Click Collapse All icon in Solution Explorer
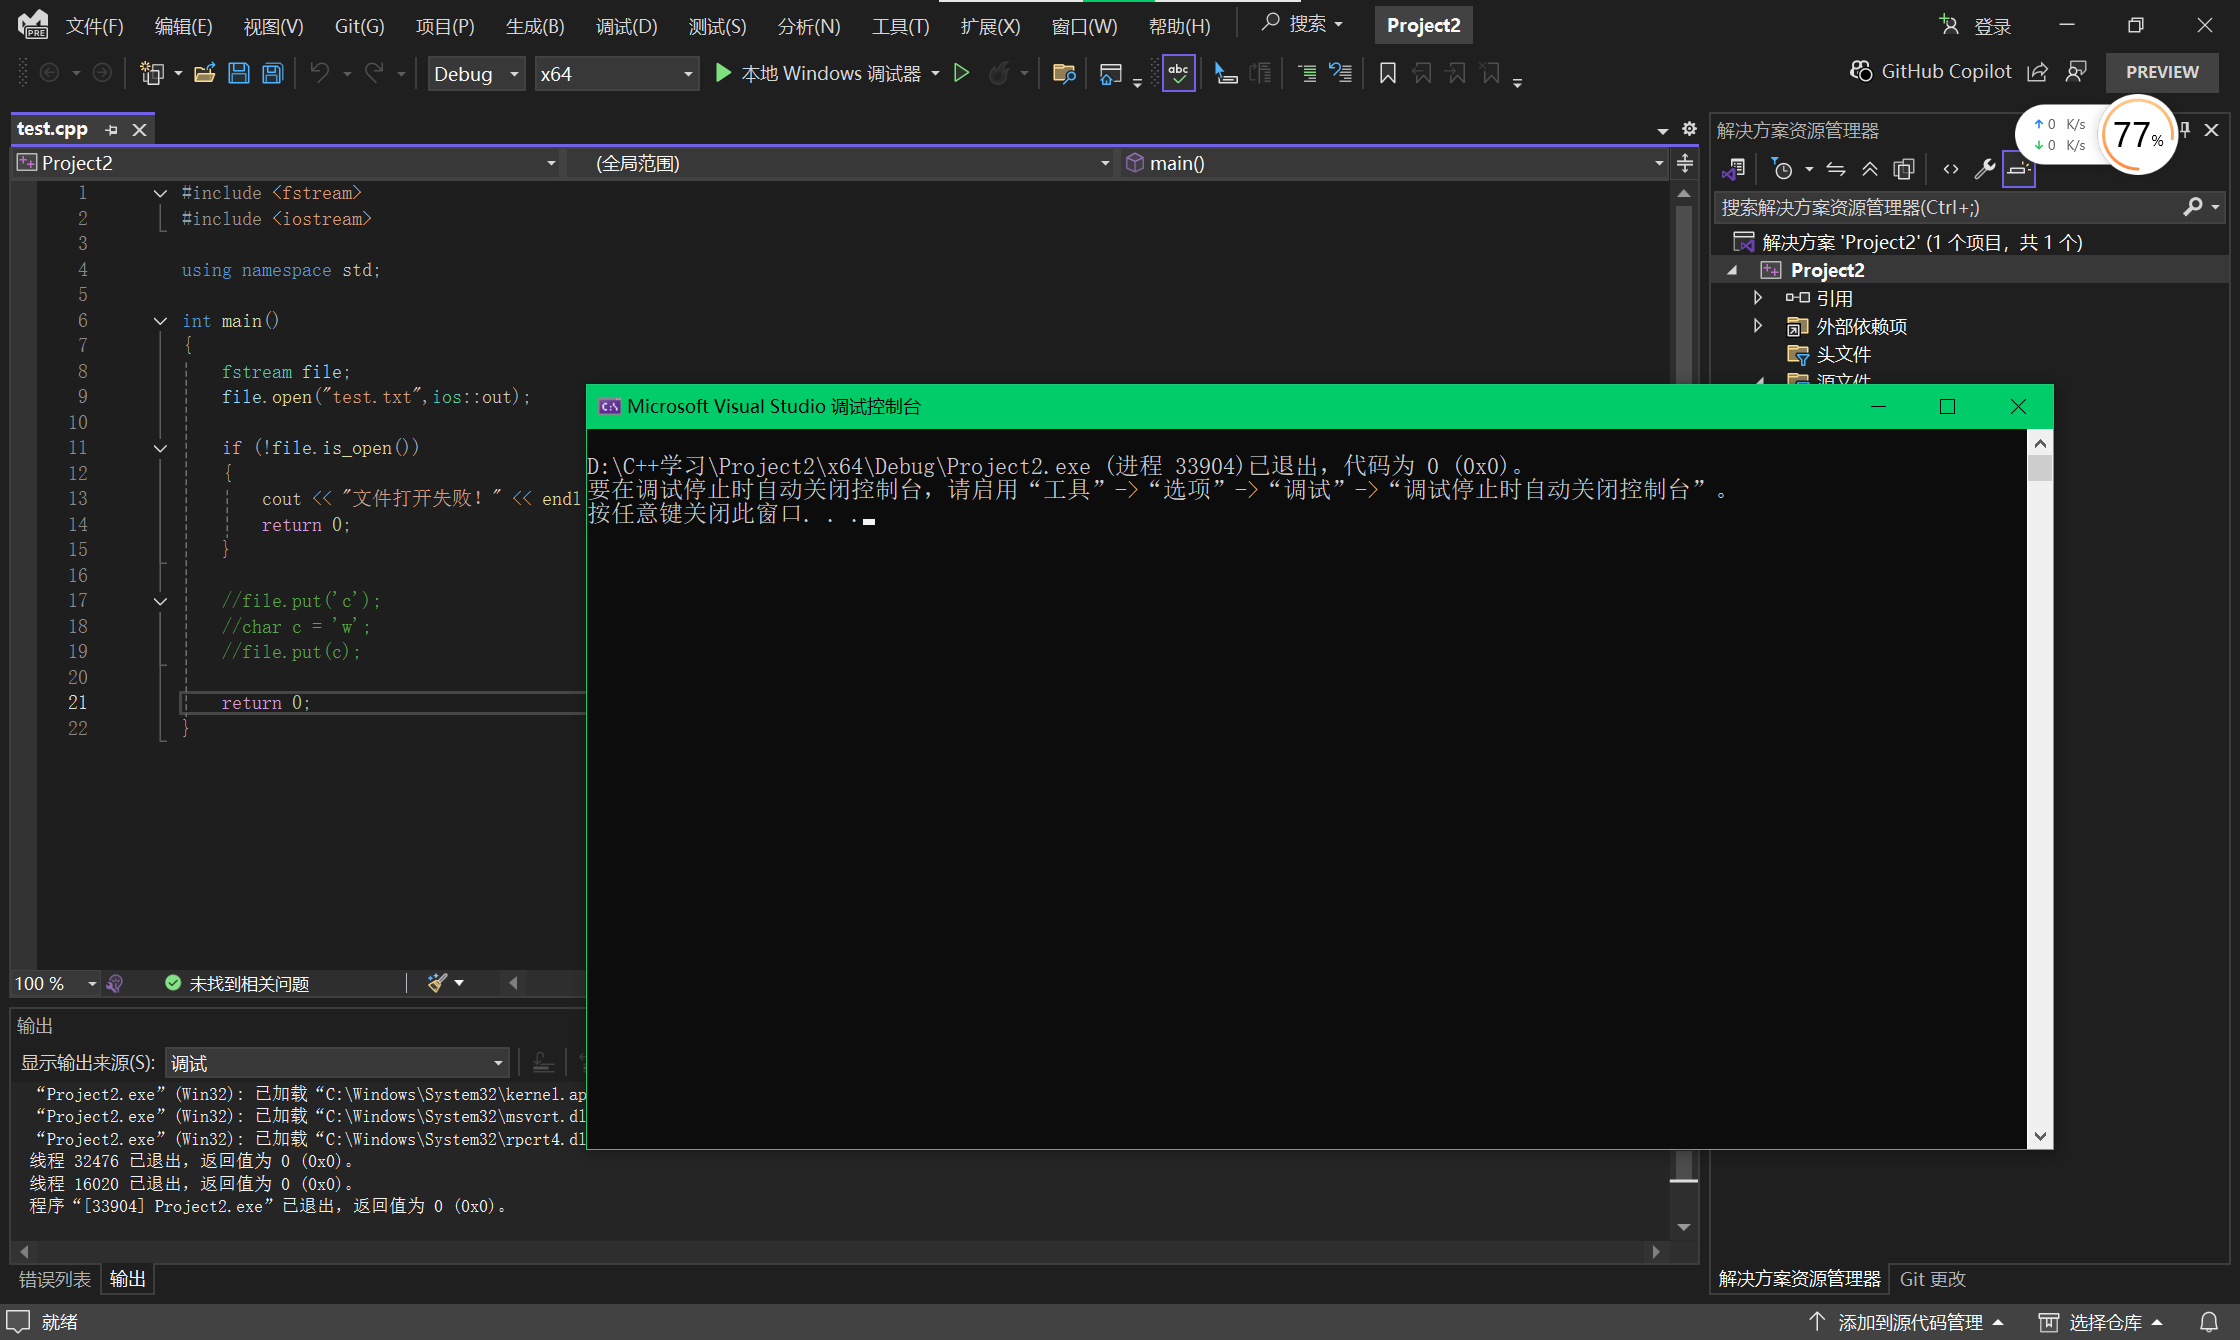Image resolution: width=2240 pixels, height=1340 pixels. pyautogui.click(x=1869, y=169)
